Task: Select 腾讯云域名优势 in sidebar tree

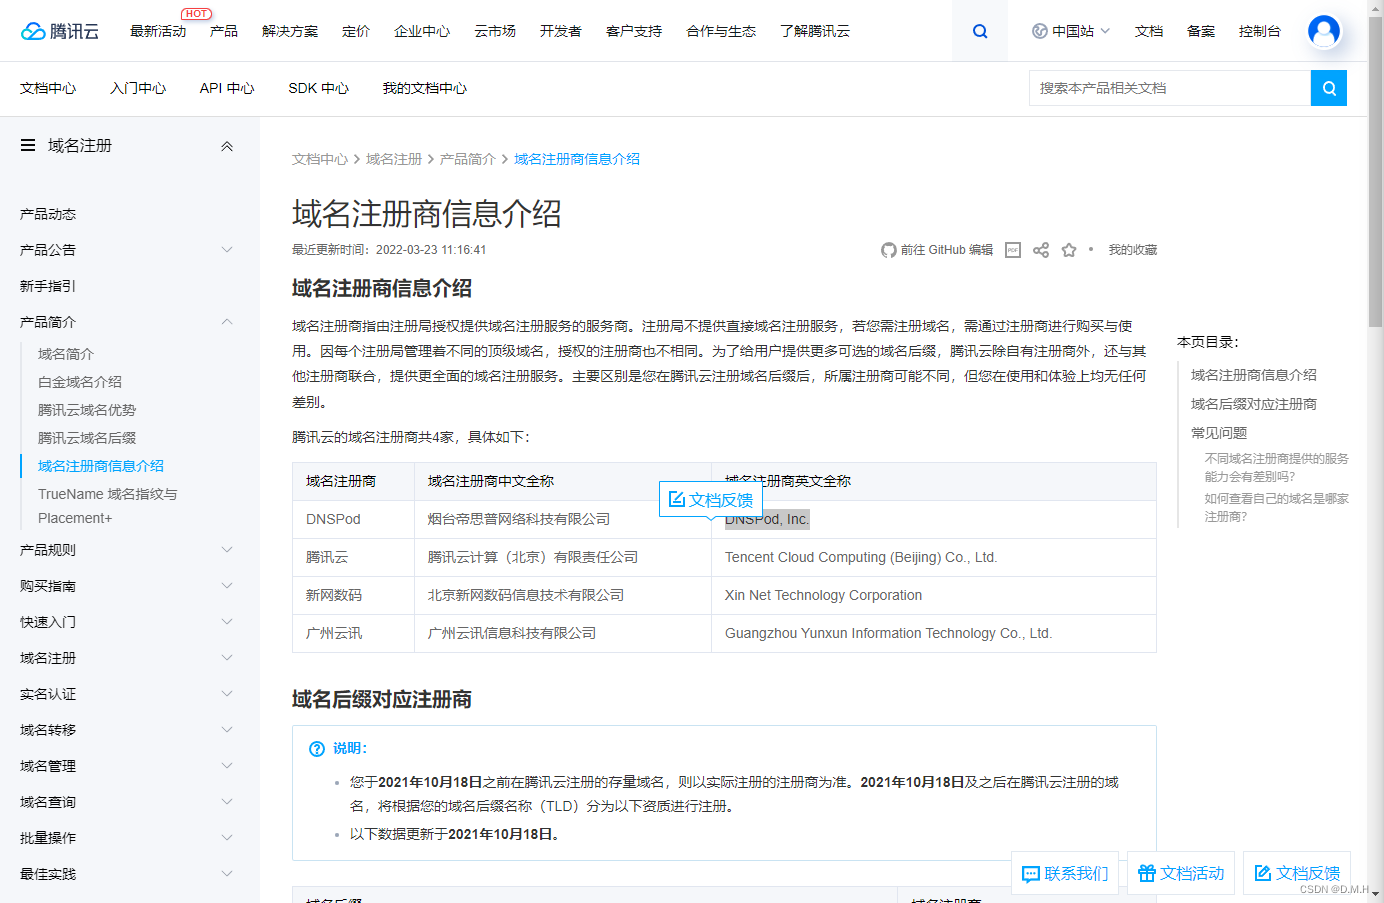Action: point(87,410)
